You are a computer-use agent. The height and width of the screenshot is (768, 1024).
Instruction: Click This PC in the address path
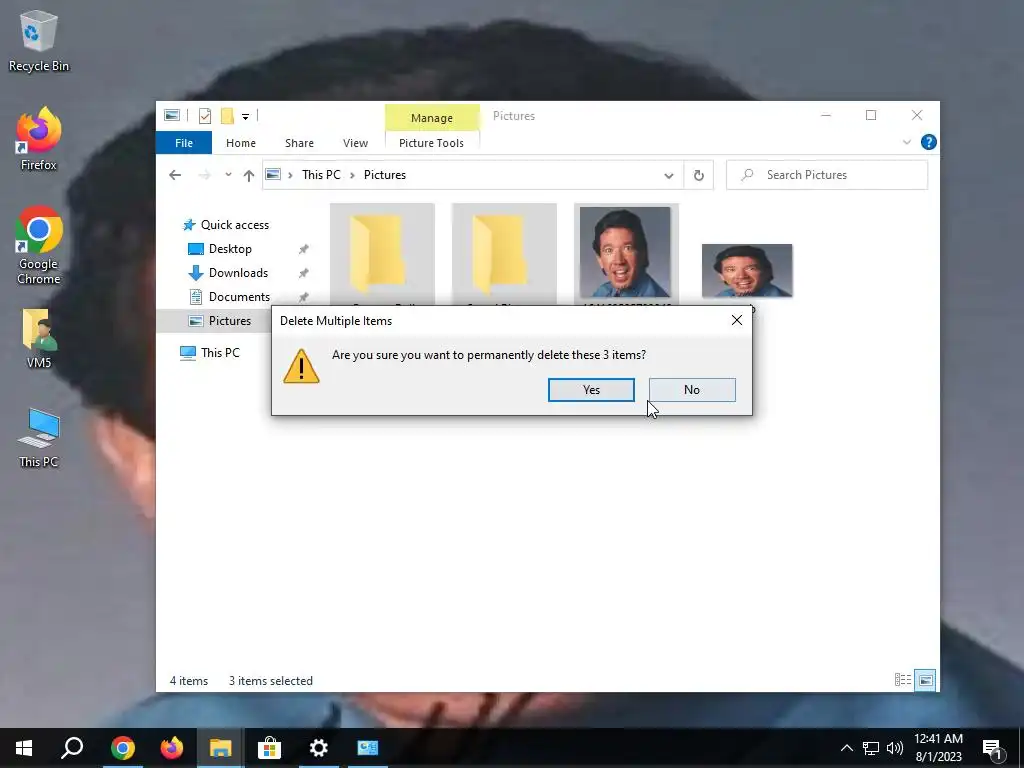pos(321,175)
